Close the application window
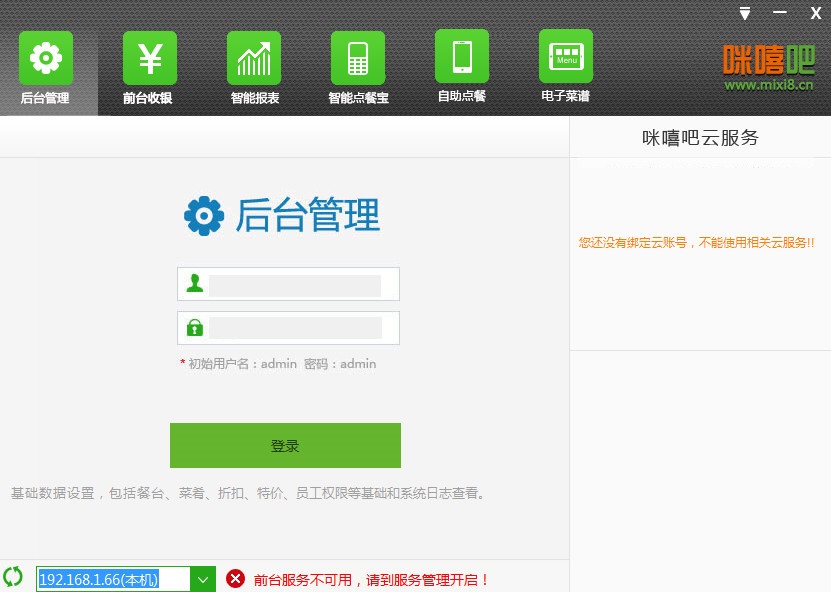Screen dimensions: 831x592 click(x=816, y=13)
